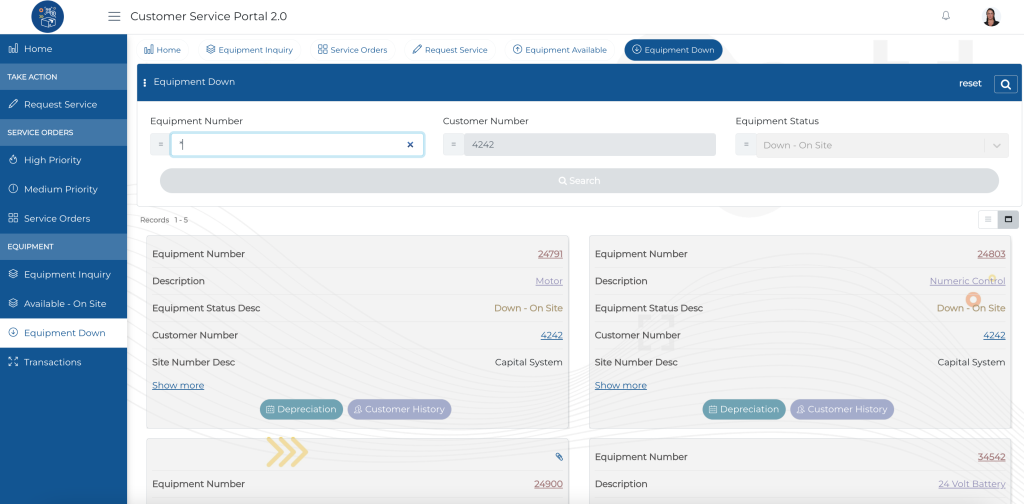
Task: Click the reset link
Action: 970,84
